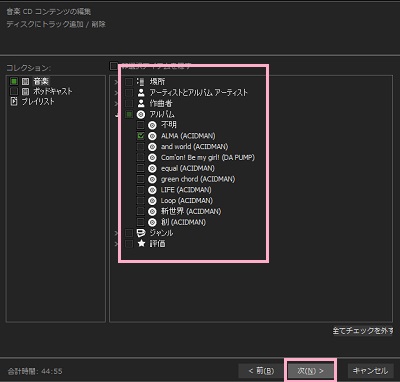
Task: Expand the 場所 tree node
Action: [116, 82]
